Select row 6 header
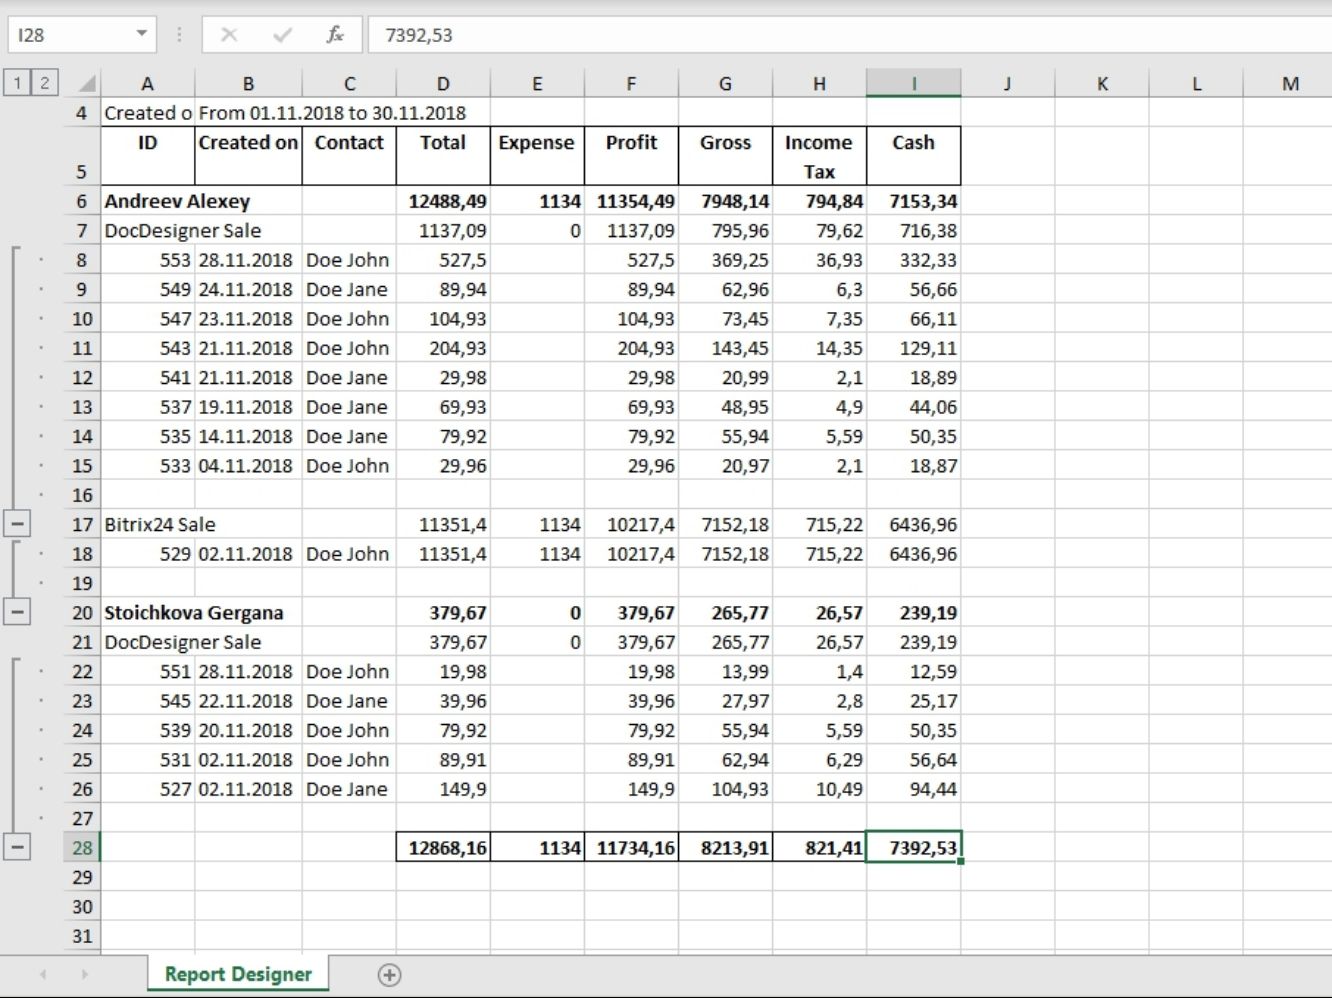Image resolution: width=1332 pixels, height=998 pixels. (82, 201)
